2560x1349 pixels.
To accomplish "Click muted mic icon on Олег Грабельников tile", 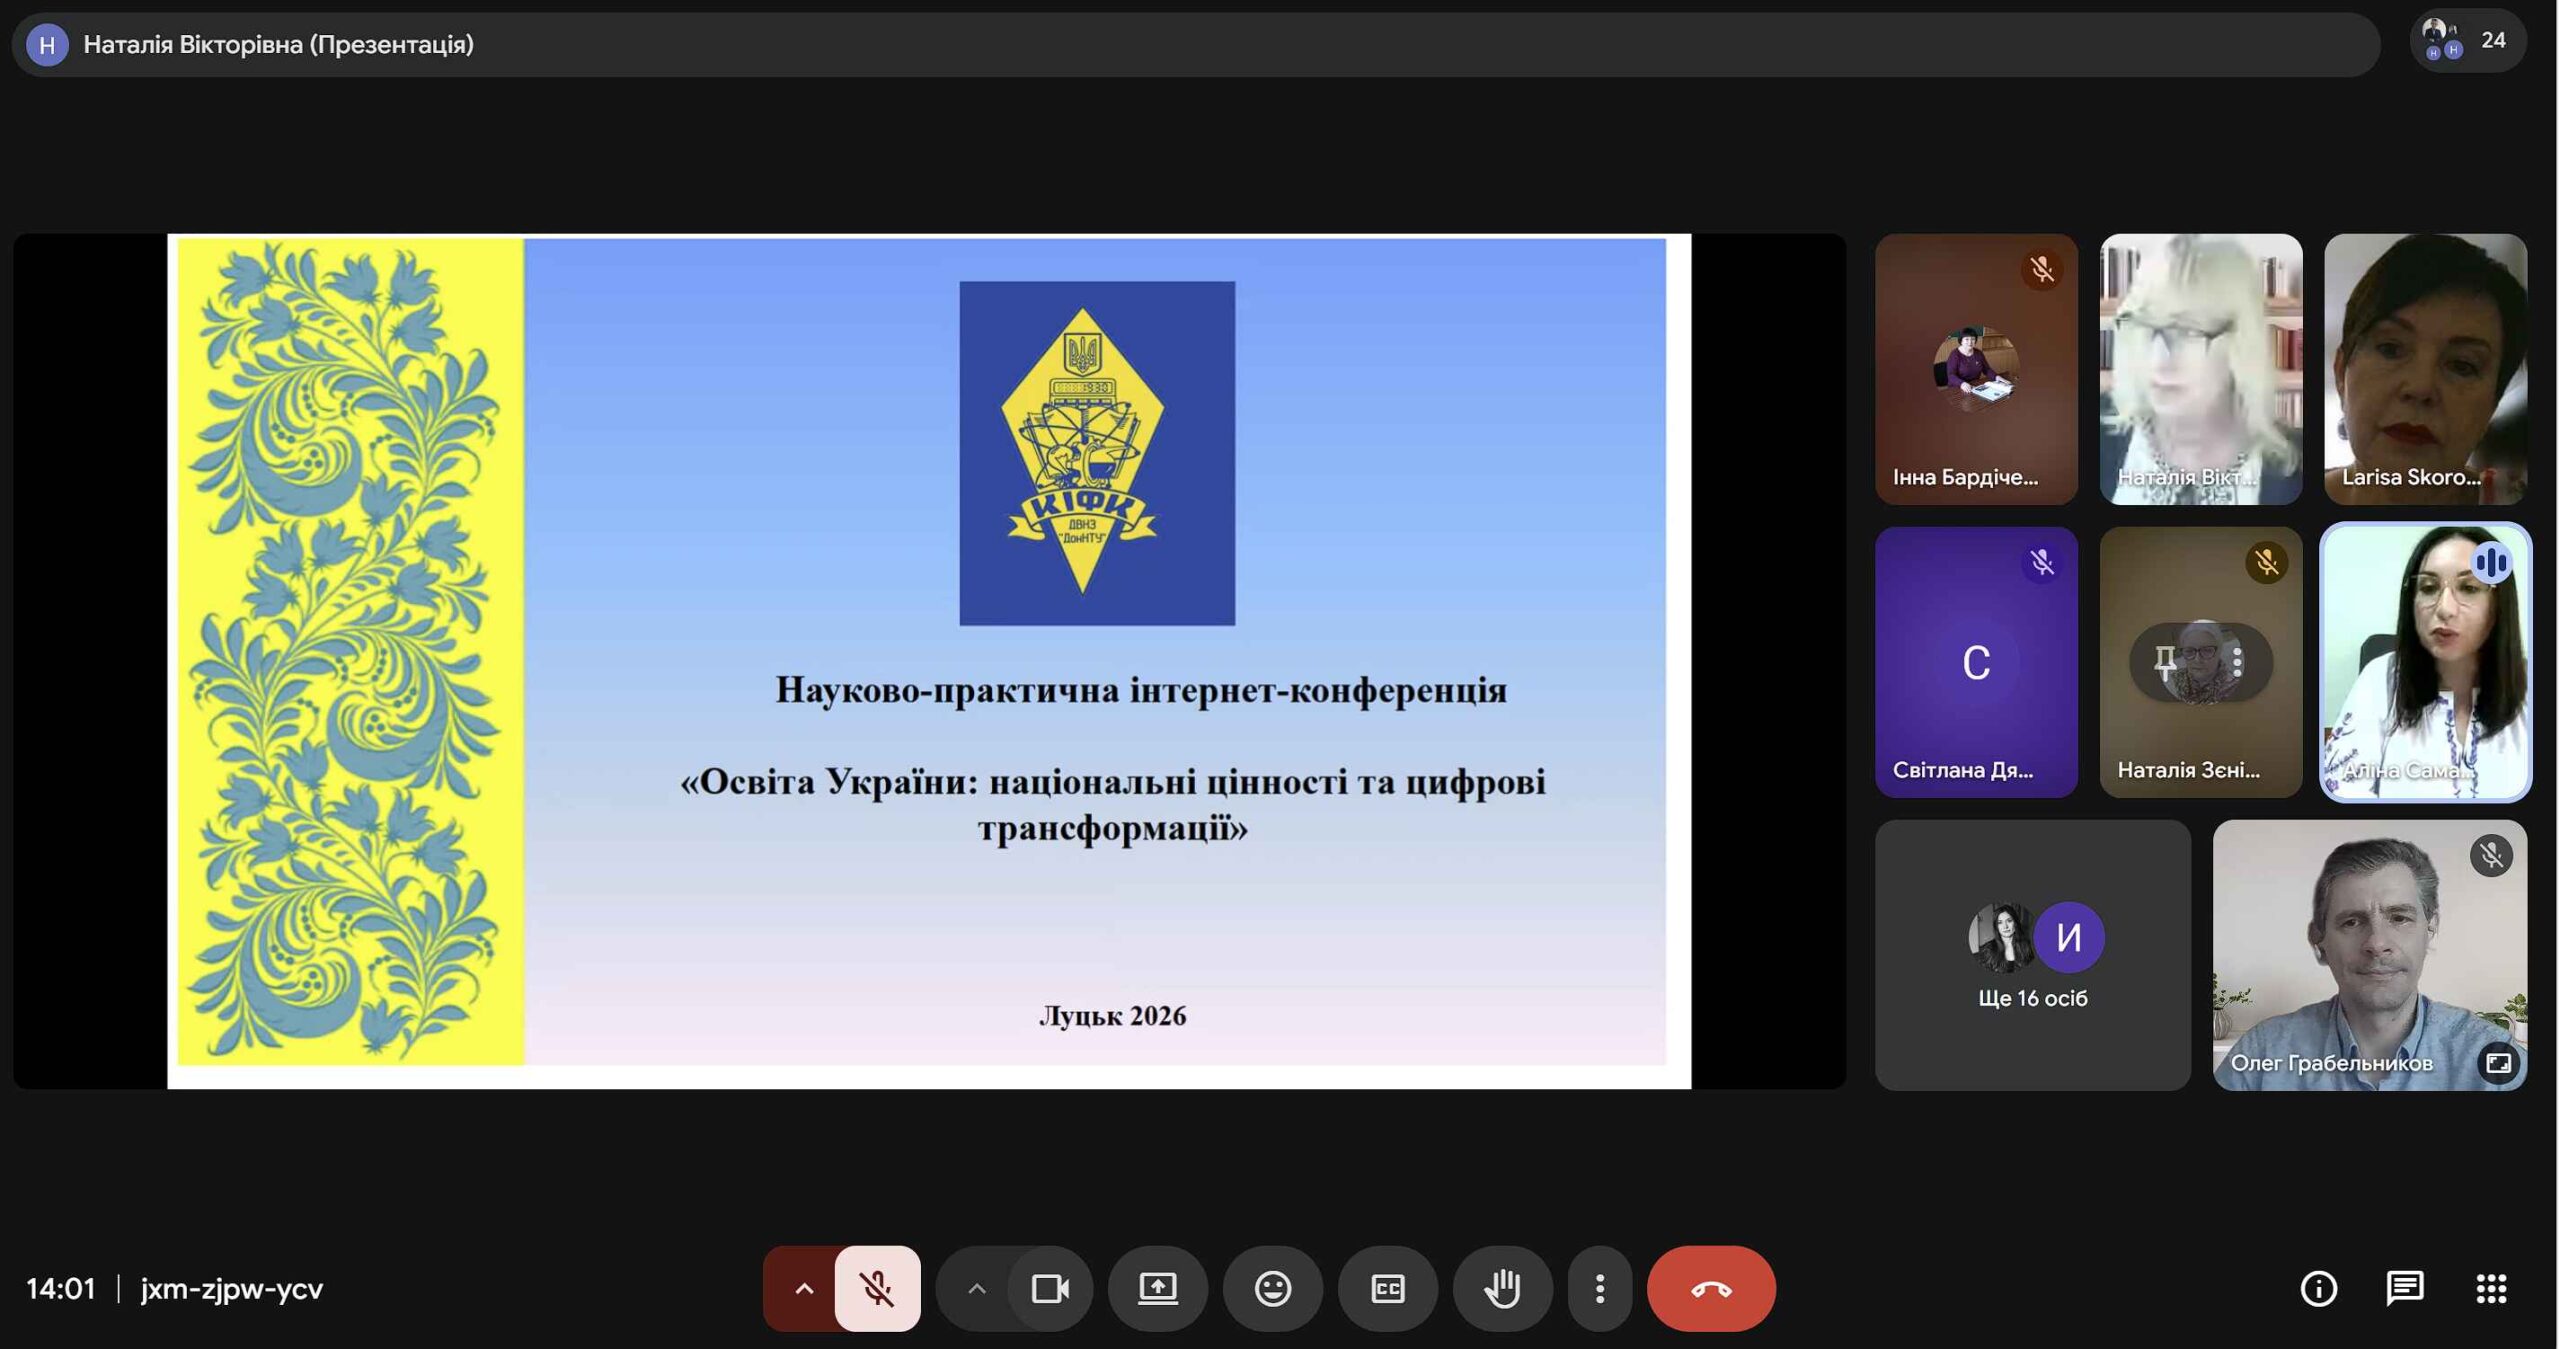I will tap(2491, 855).
